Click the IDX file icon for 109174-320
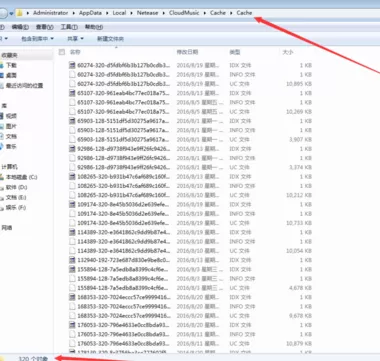380x361 pixels. click(72, 204)
